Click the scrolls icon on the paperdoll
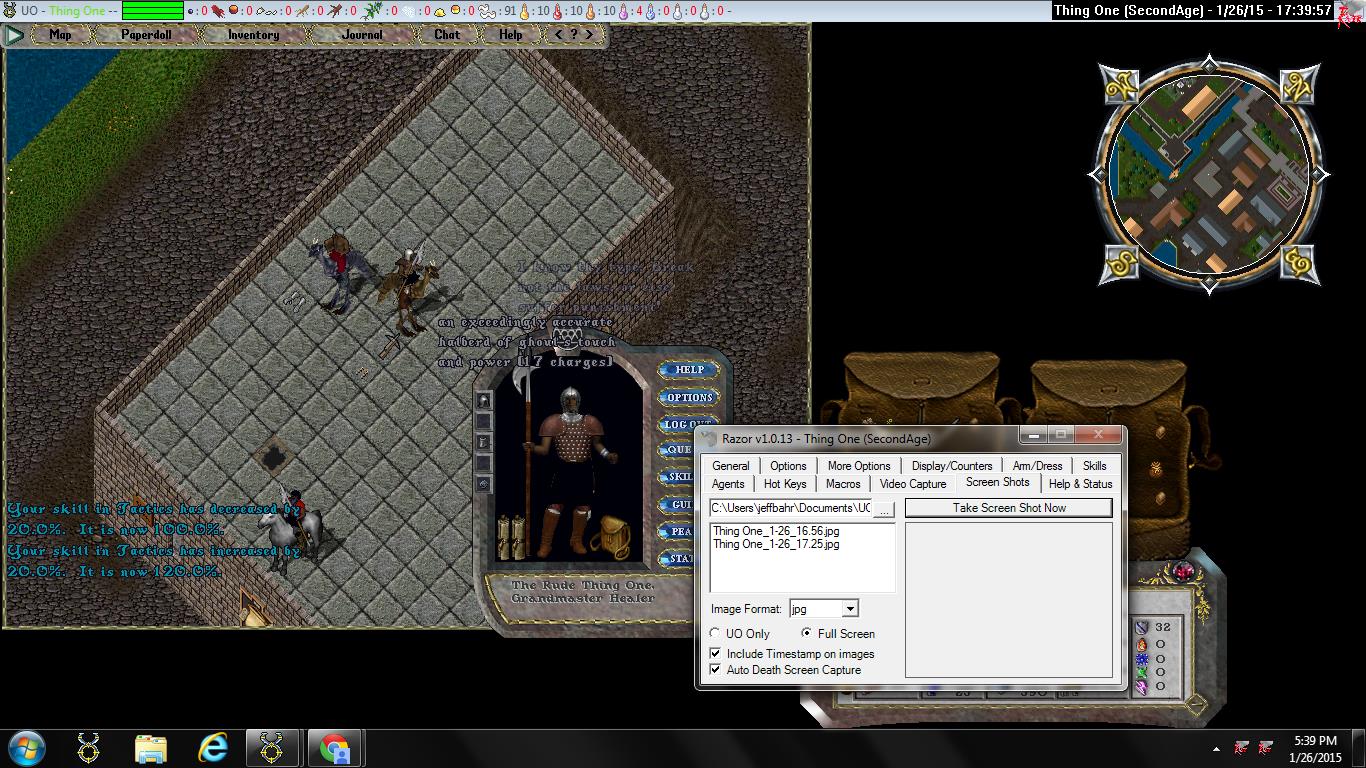The height and width of the screenshot is (768, 1366). pyautogui.click(x=511, y=537)
